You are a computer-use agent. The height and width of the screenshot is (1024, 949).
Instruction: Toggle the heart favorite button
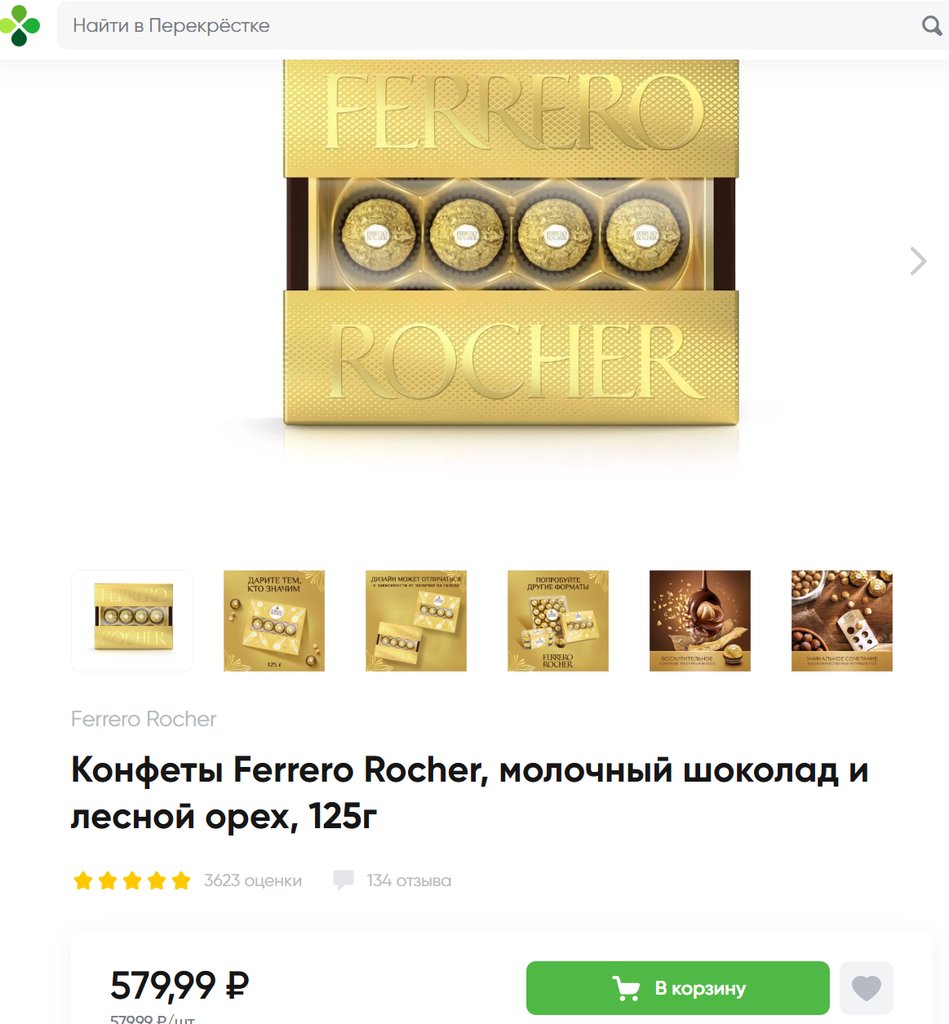[867, 987]
